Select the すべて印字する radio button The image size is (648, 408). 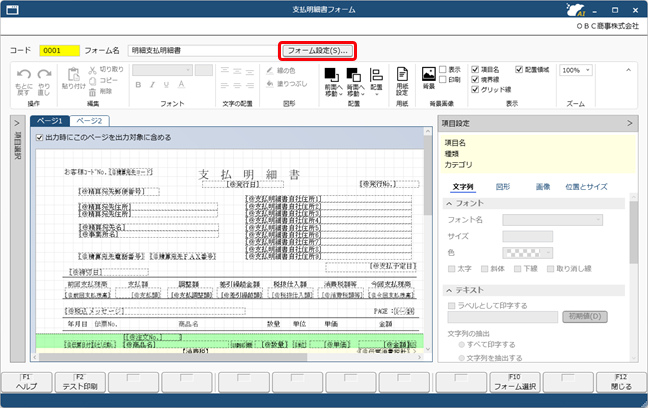[462, 344]
